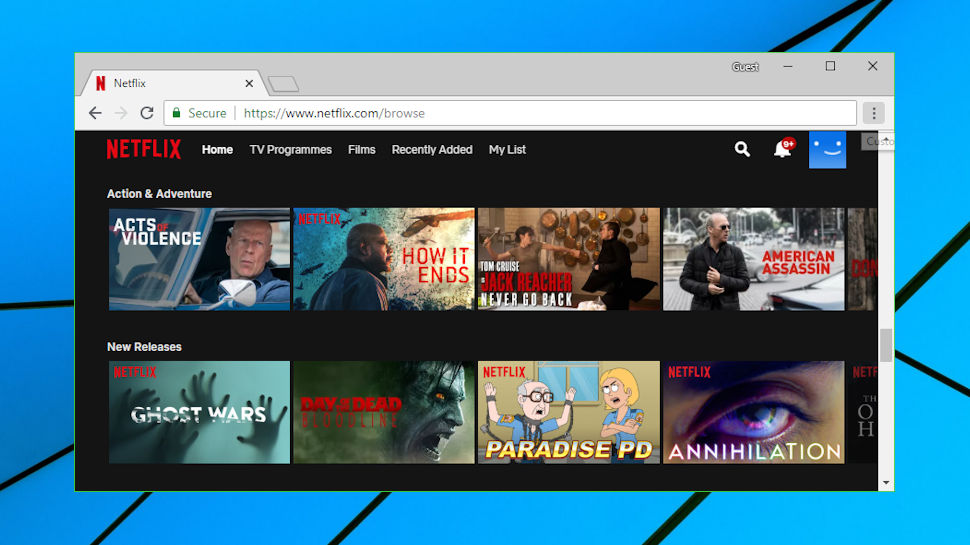
Task: Click the scrollbar up arrow
Action: [886, 139]
